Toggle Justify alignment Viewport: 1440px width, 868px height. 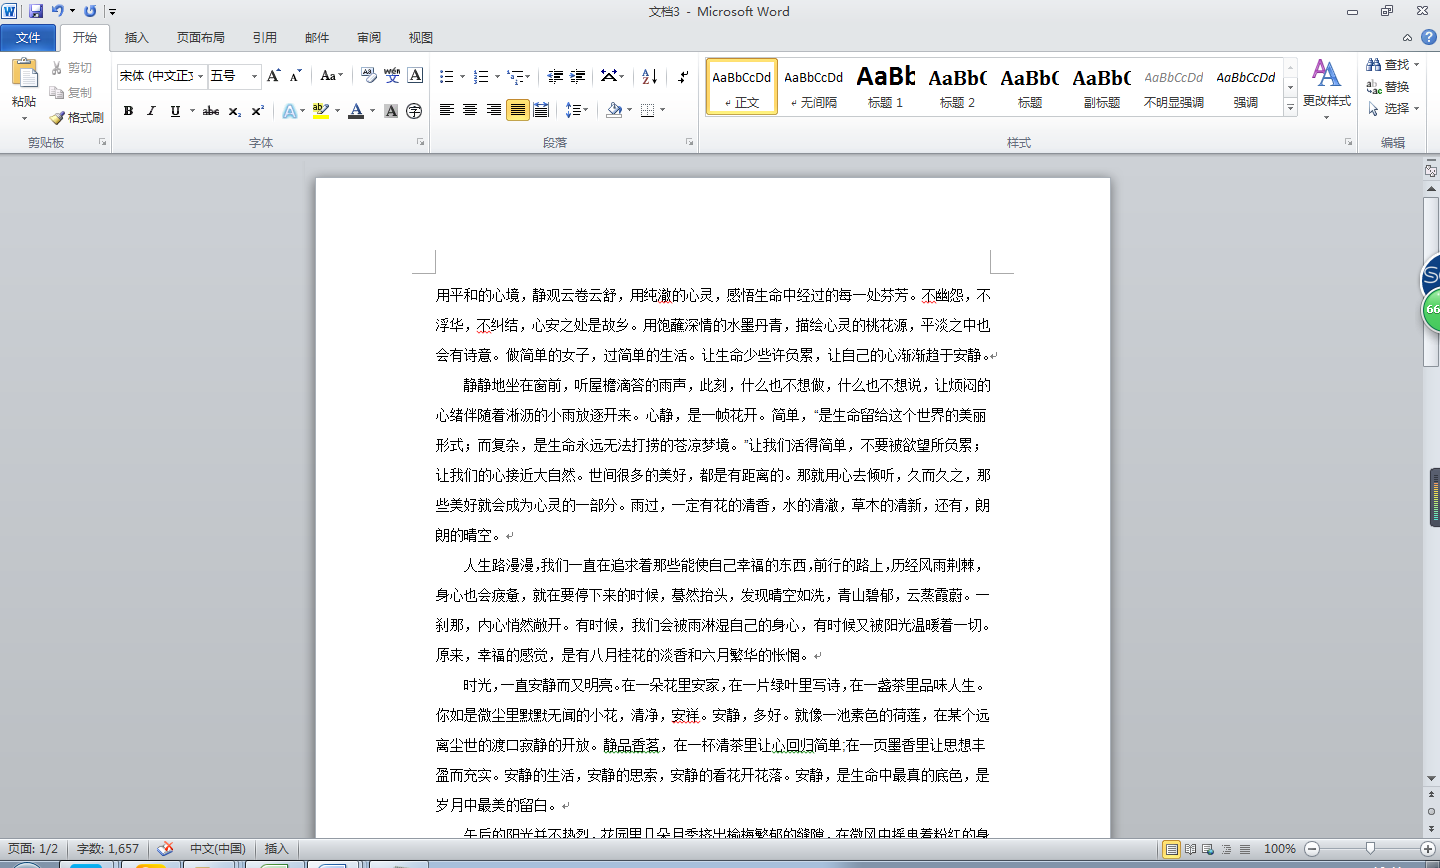click(517, 110)
